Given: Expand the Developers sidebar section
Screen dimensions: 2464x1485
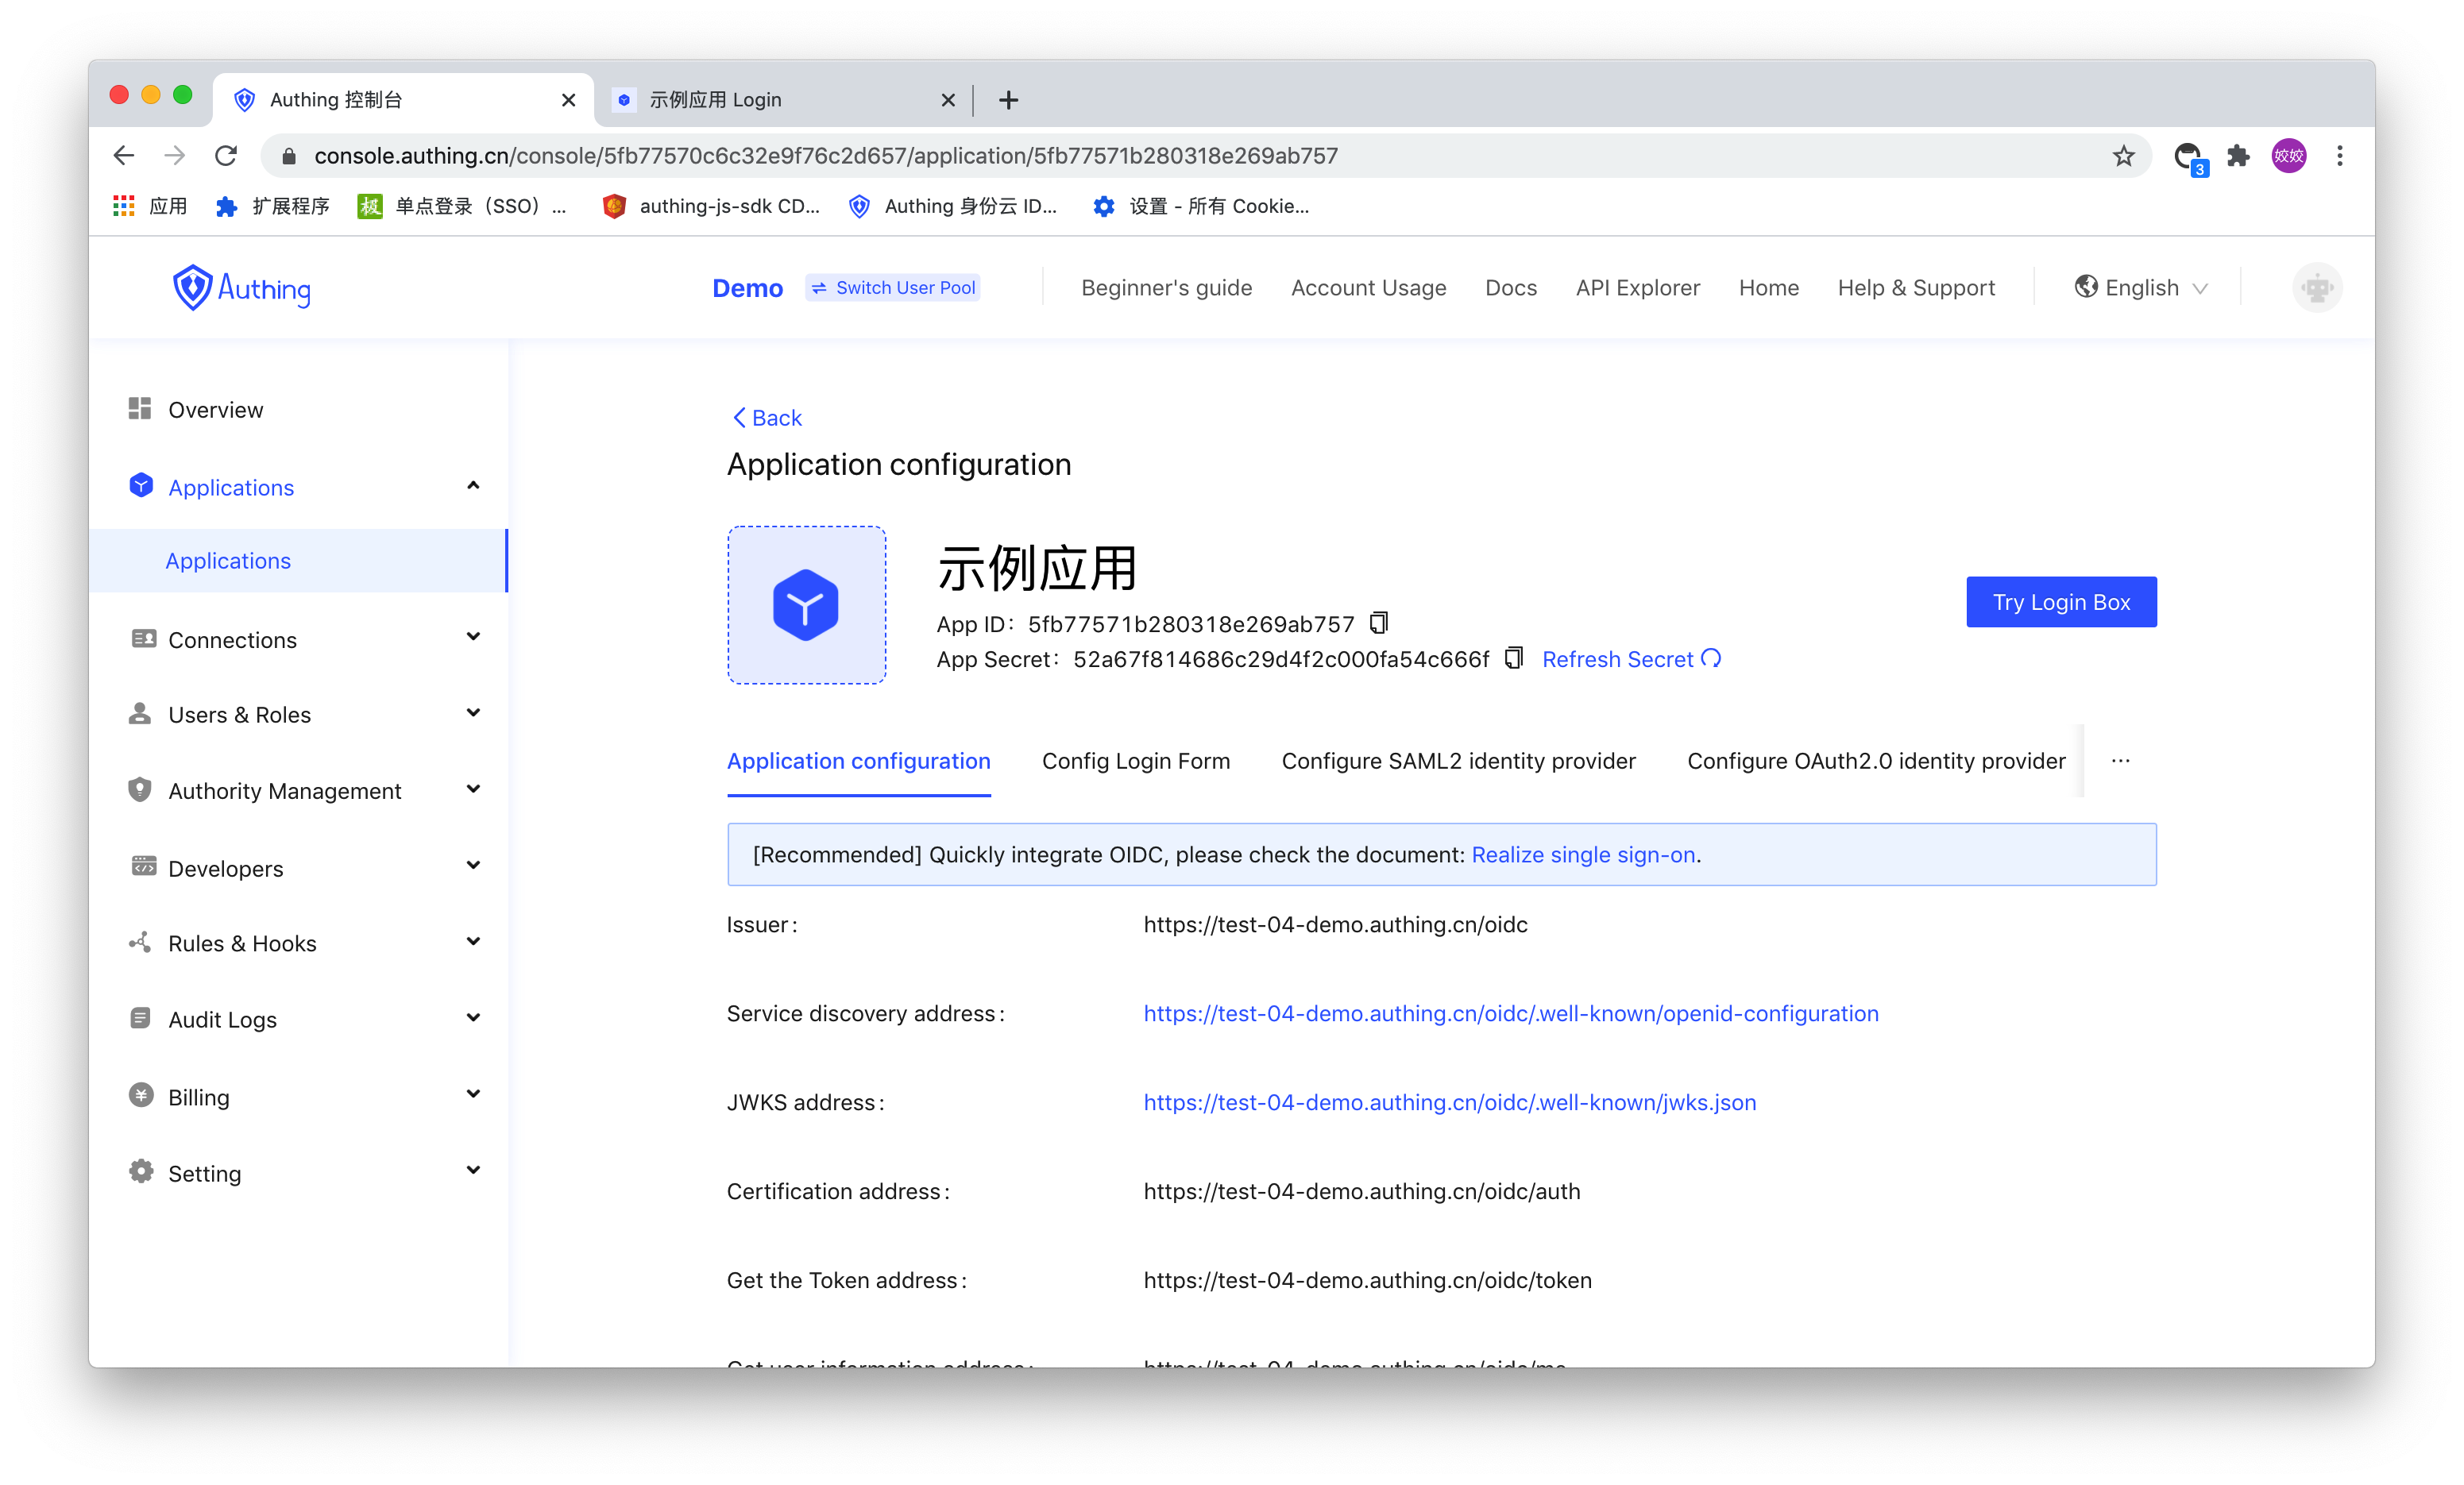Looking at the screenshot, I should 473,866.
